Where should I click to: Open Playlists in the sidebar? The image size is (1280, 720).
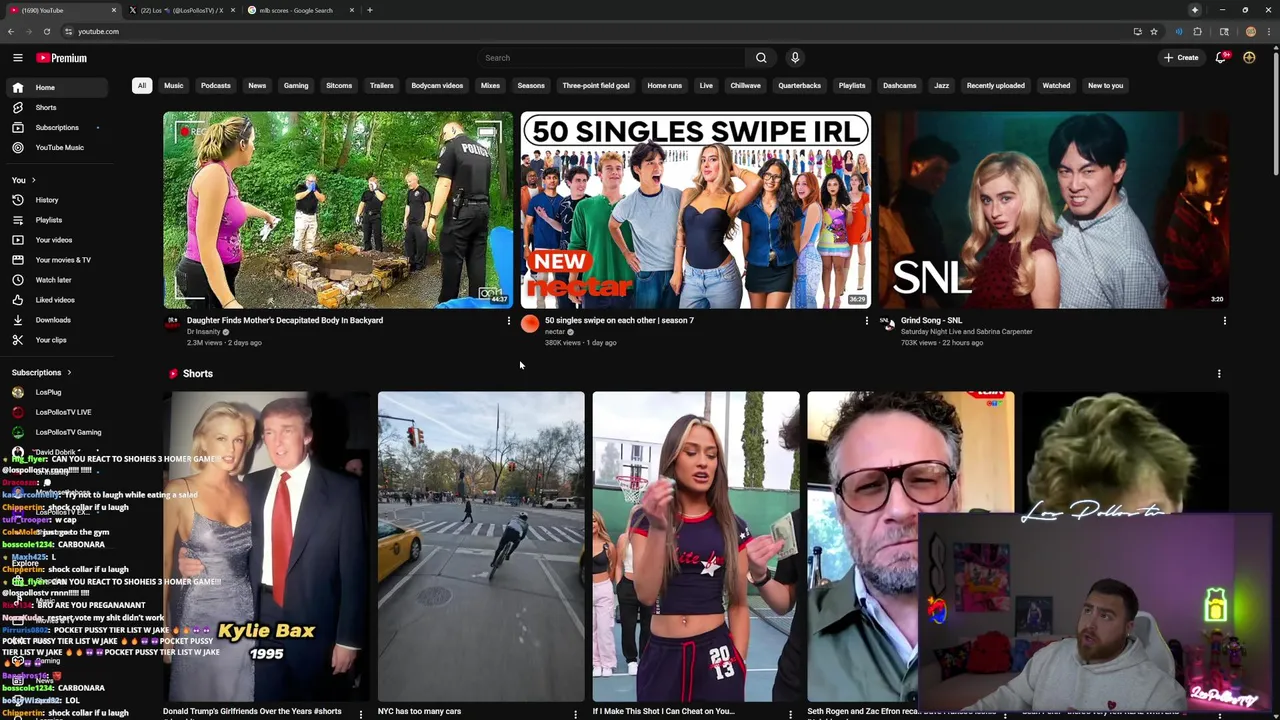point(56,220)
